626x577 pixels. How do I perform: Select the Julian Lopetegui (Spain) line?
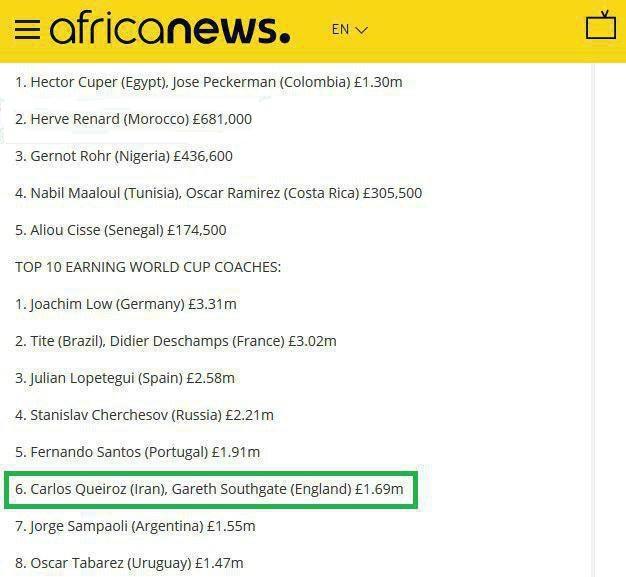click(125, 378)
